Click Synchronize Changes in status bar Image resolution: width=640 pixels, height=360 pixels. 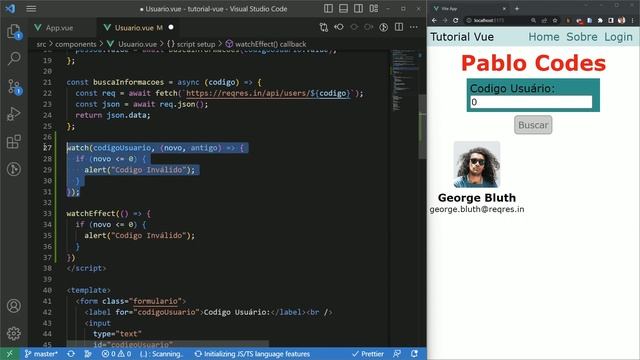pos(71,354)
